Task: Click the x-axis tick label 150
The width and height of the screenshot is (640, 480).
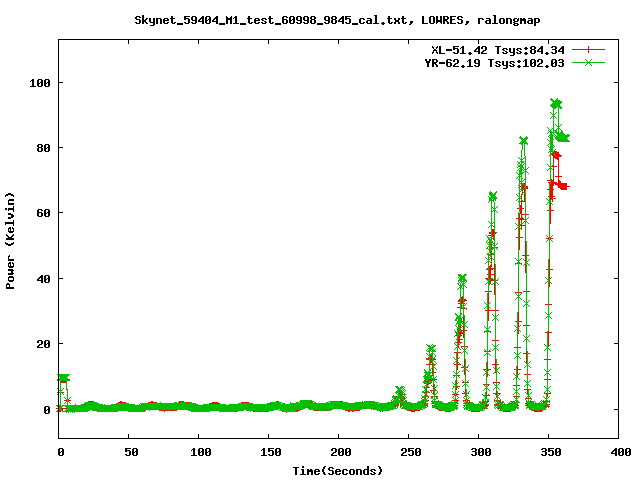Action: coord(271,452)
